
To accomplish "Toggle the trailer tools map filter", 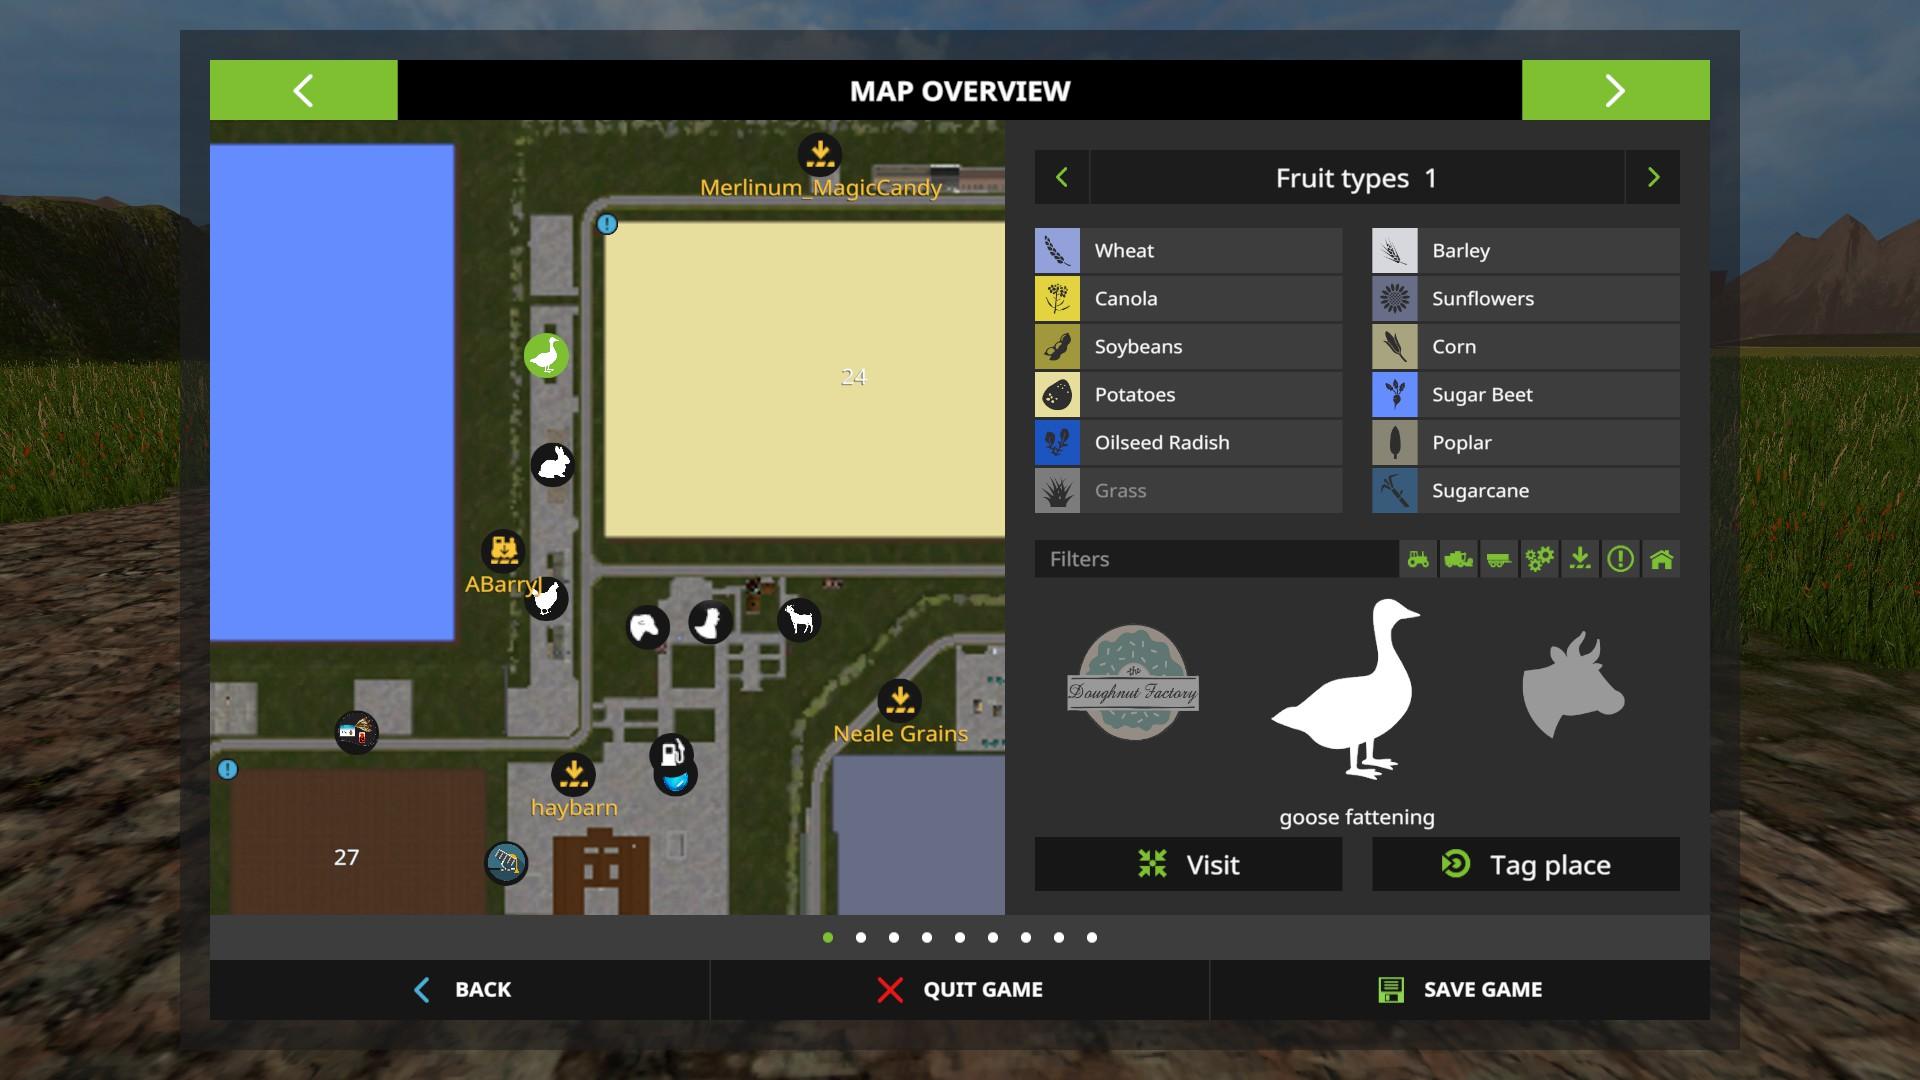I will point(1498,559).
